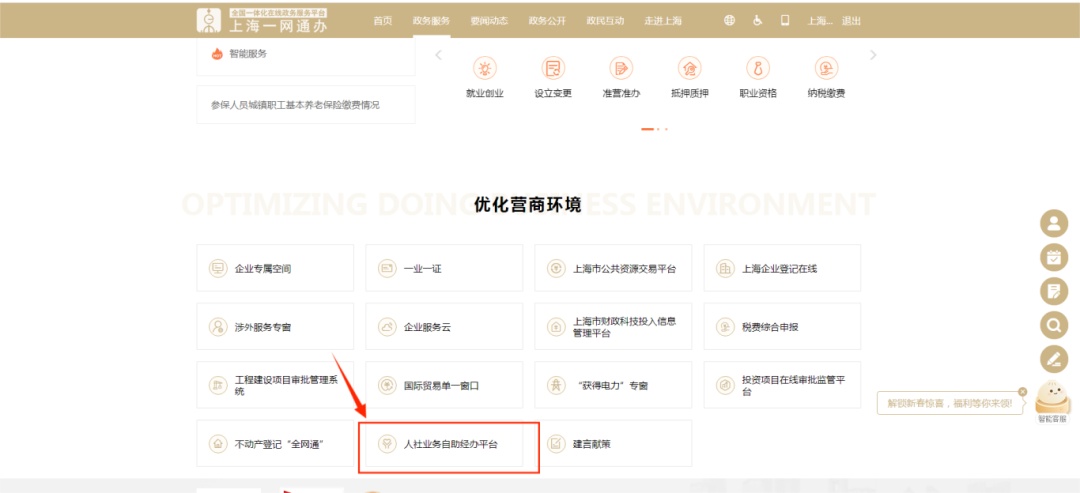1080x493 pixels.
Task: Click the wheelchair accessibility icon
Action: pyautogui.click(x=757, y=21)
